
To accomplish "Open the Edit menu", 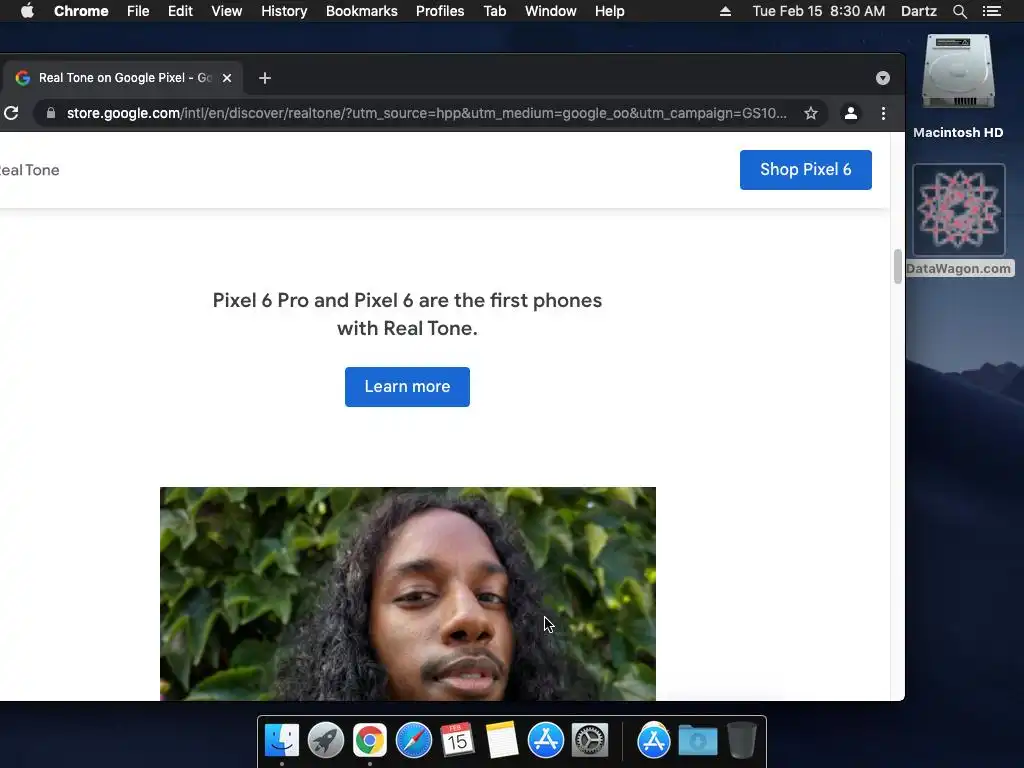I will coord(180,11).
